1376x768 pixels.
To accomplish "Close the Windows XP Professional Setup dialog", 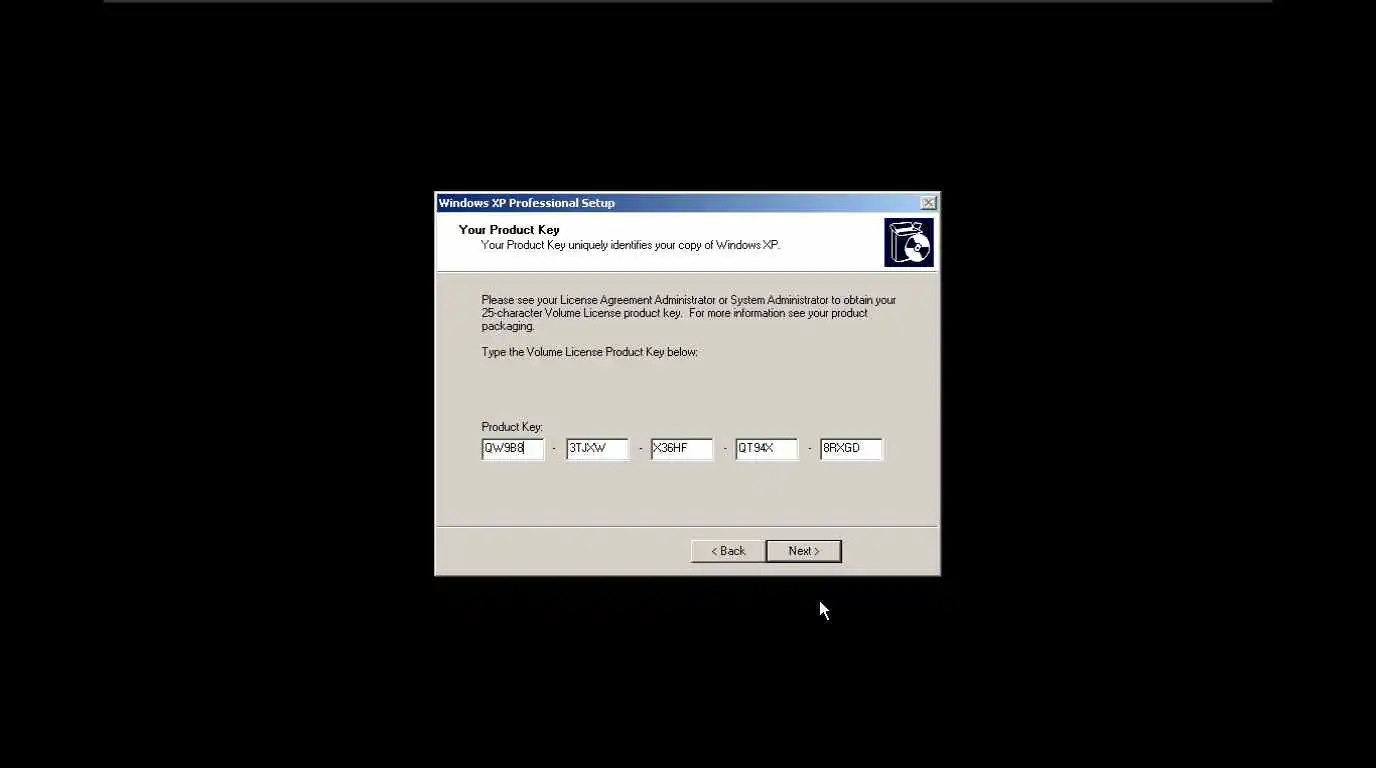I will (x=928, y=203).
